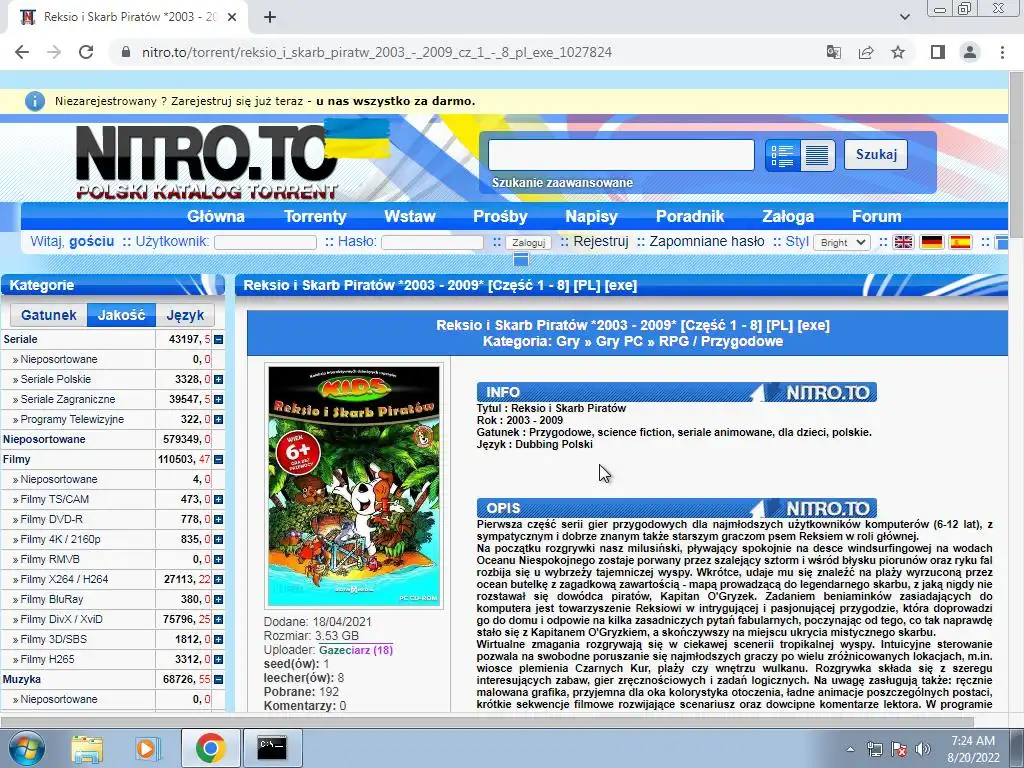Bookmark this page with star icon
The height and width of the screenshot is (768, 1024).
tap(898, 52)
